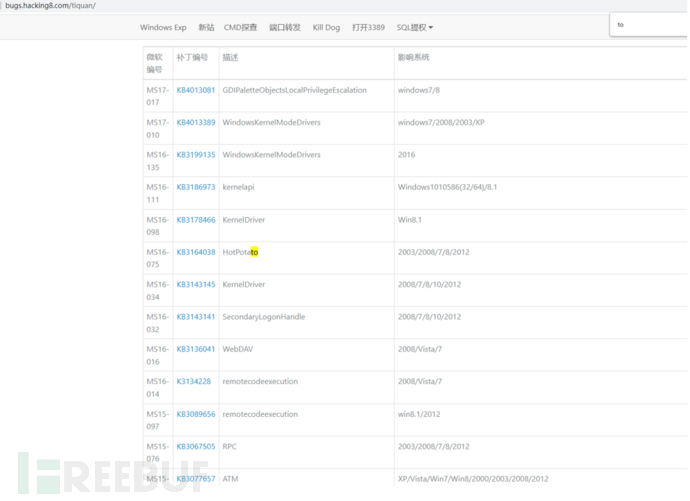
Task: Select the WebDAV description
Action: [238, 349]
